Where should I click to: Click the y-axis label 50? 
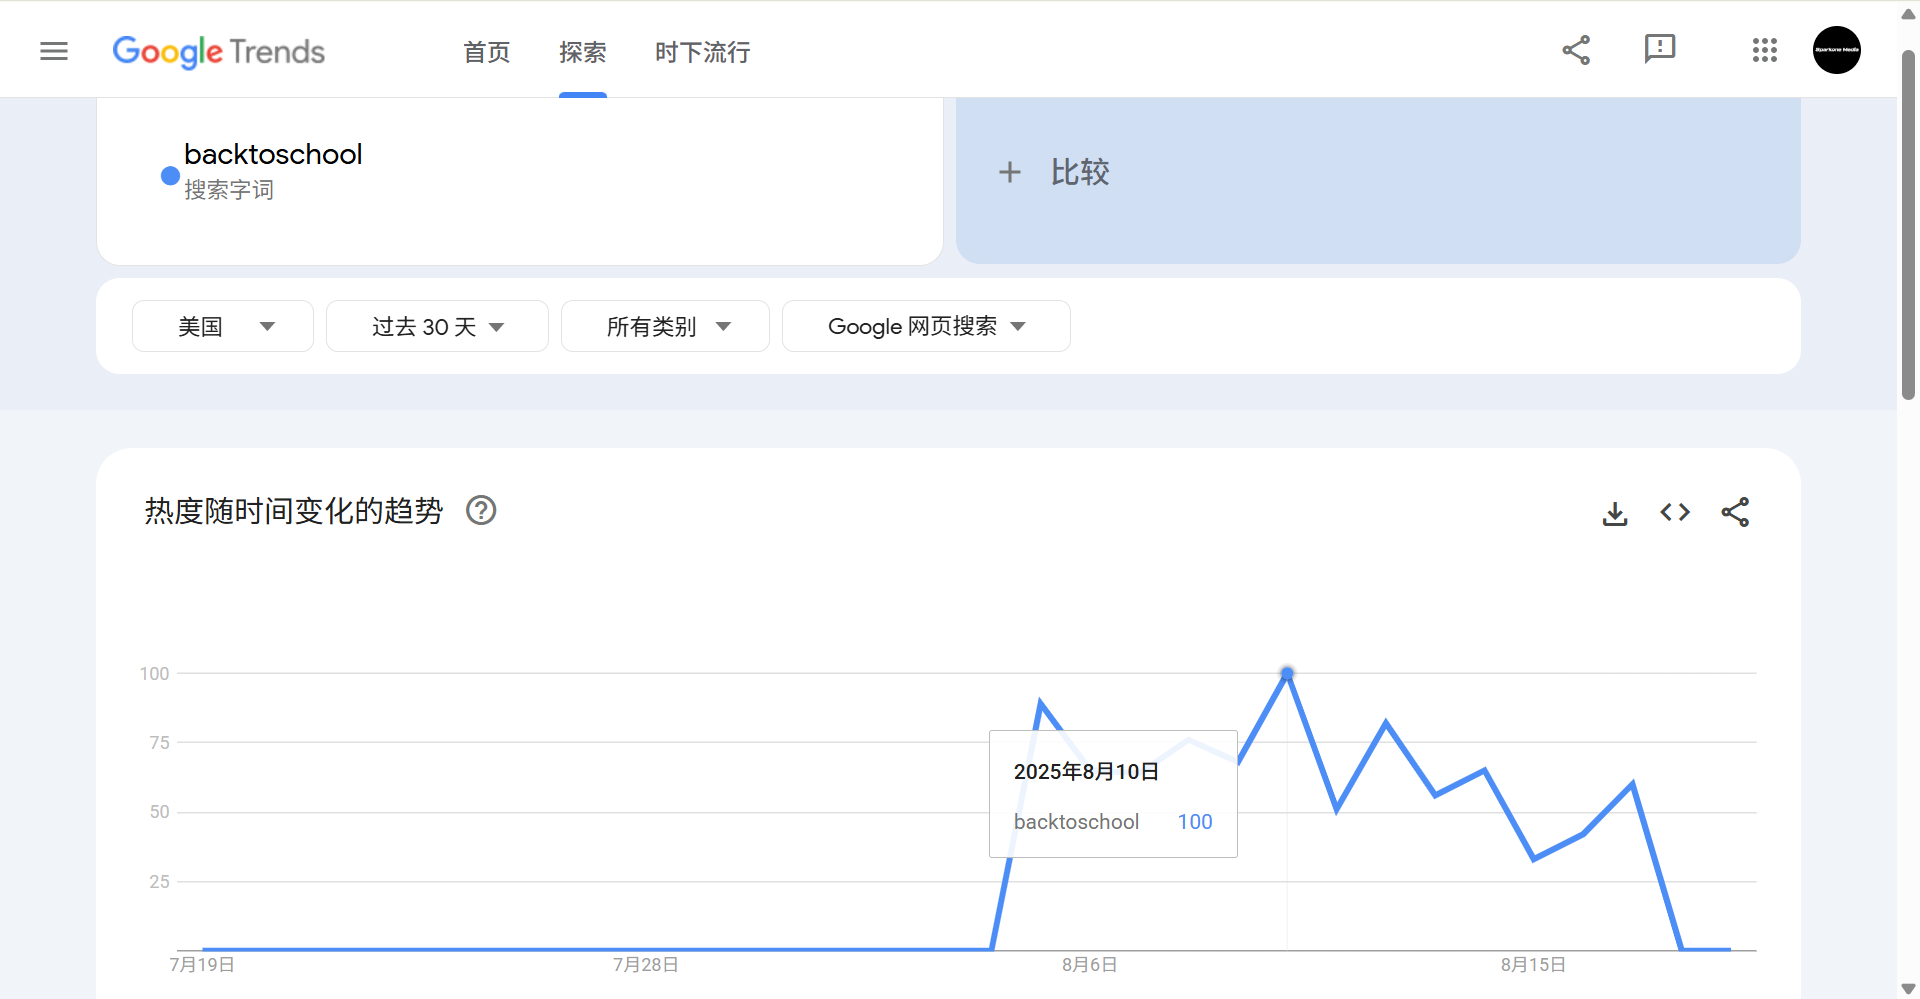click(159, 812)
